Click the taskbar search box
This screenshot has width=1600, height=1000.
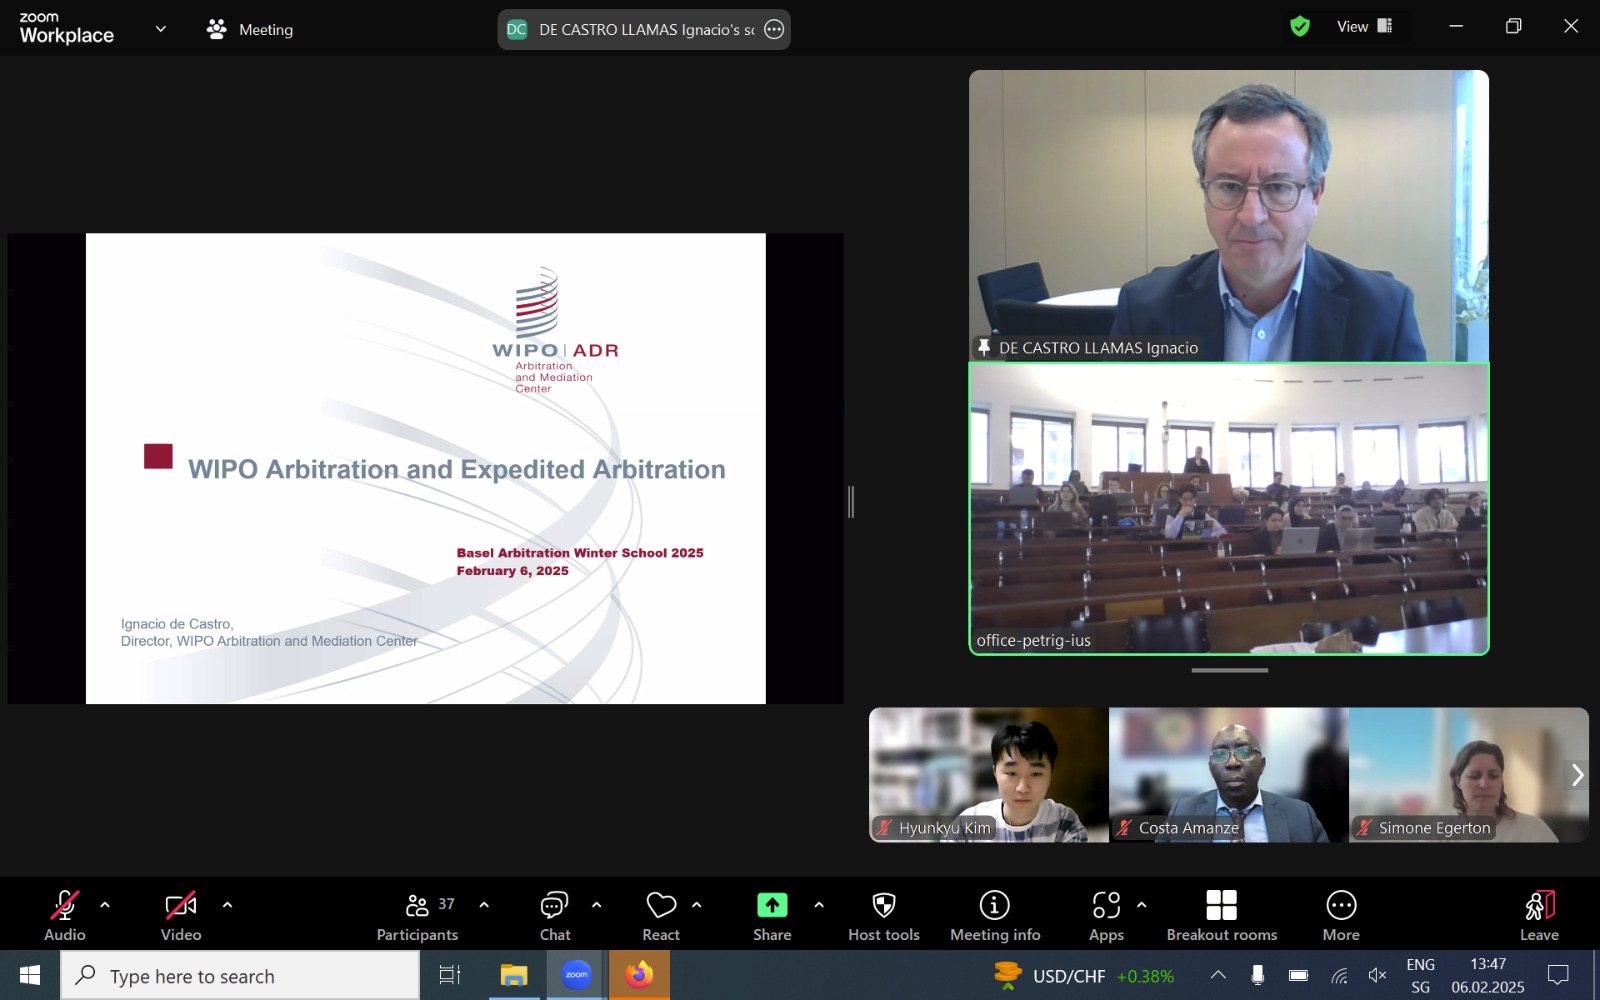pyautogui.click(x=240, y=976)
